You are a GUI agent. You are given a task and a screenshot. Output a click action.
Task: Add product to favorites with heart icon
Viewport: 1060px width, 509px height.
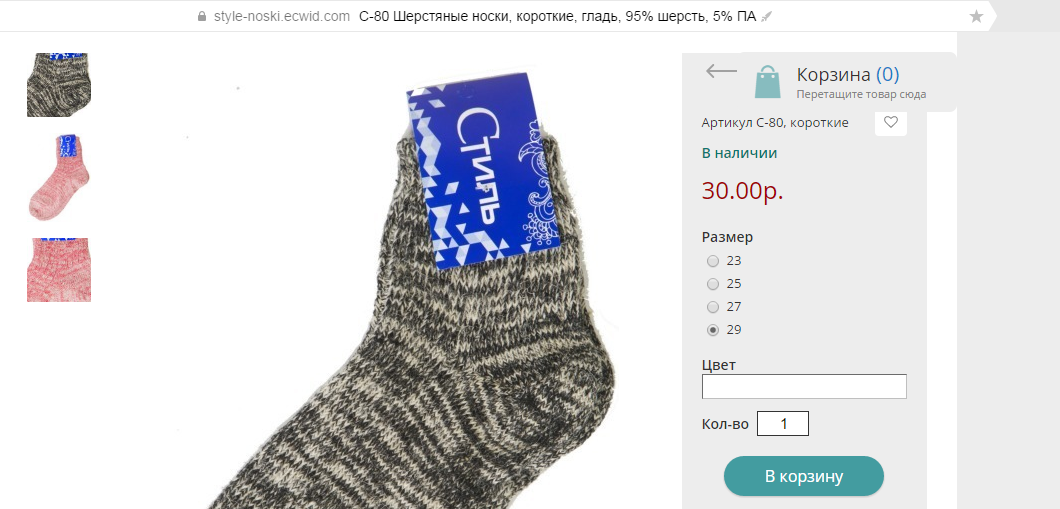coord(890,122)
